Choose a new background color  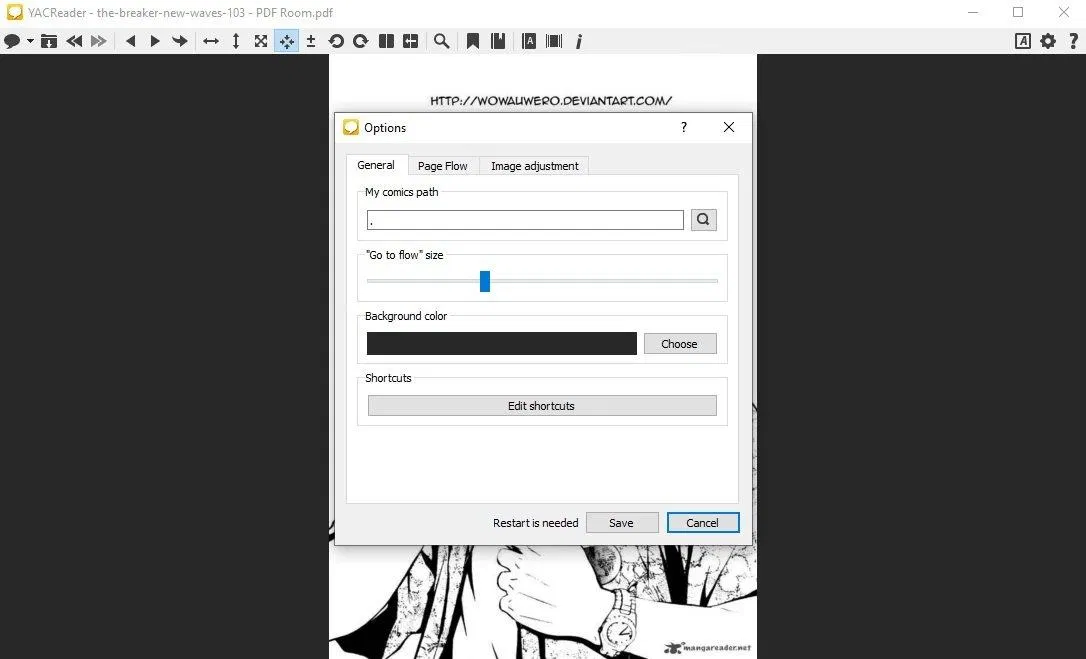[x=679, y=344]
